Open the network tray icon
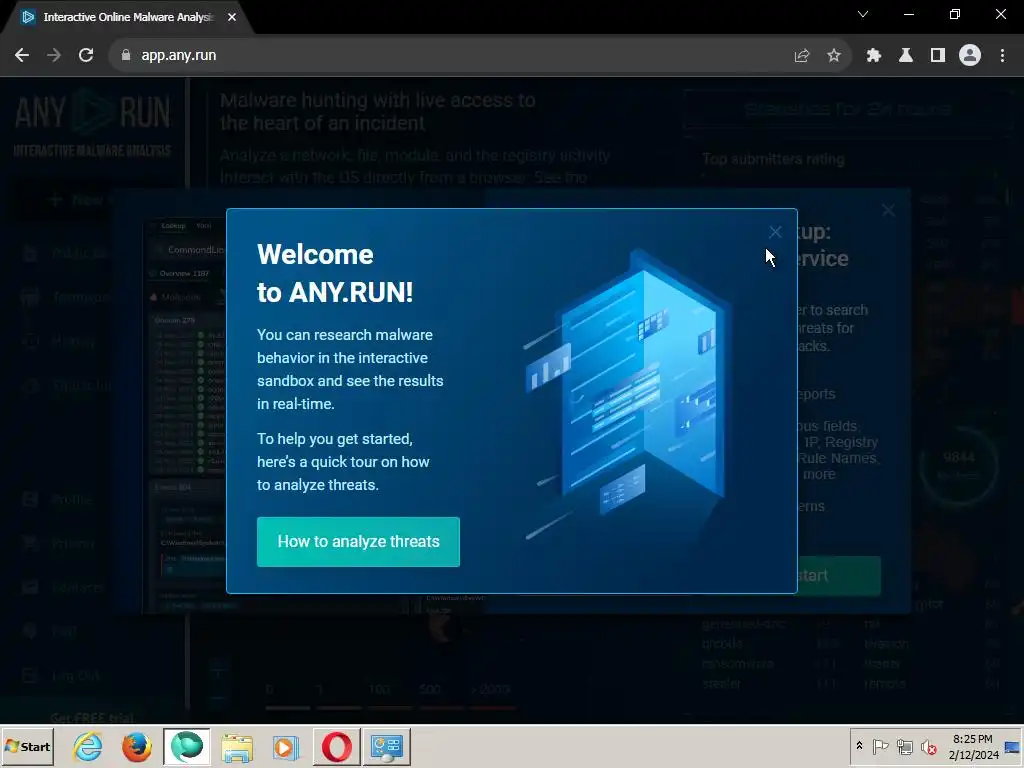The width and height of the screenshot is (1024, 768). [904, 746]
